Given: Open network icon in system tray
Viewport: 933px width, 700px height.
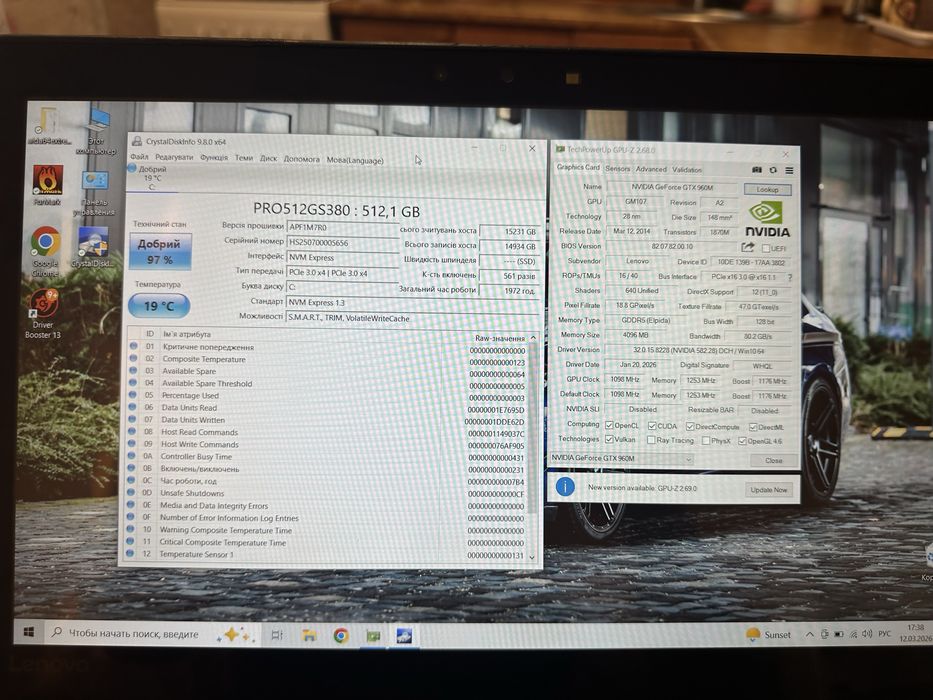Looking at the screenshot, I should (853, 635).
